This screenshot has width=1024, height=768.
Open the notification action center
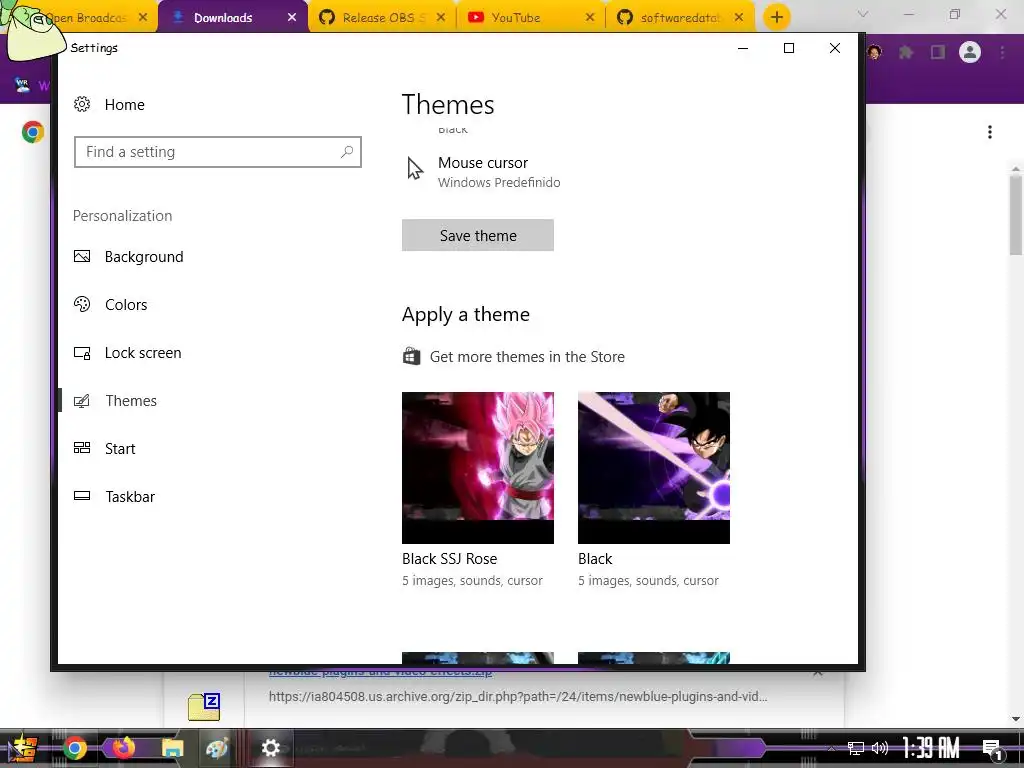pos(992,749)
